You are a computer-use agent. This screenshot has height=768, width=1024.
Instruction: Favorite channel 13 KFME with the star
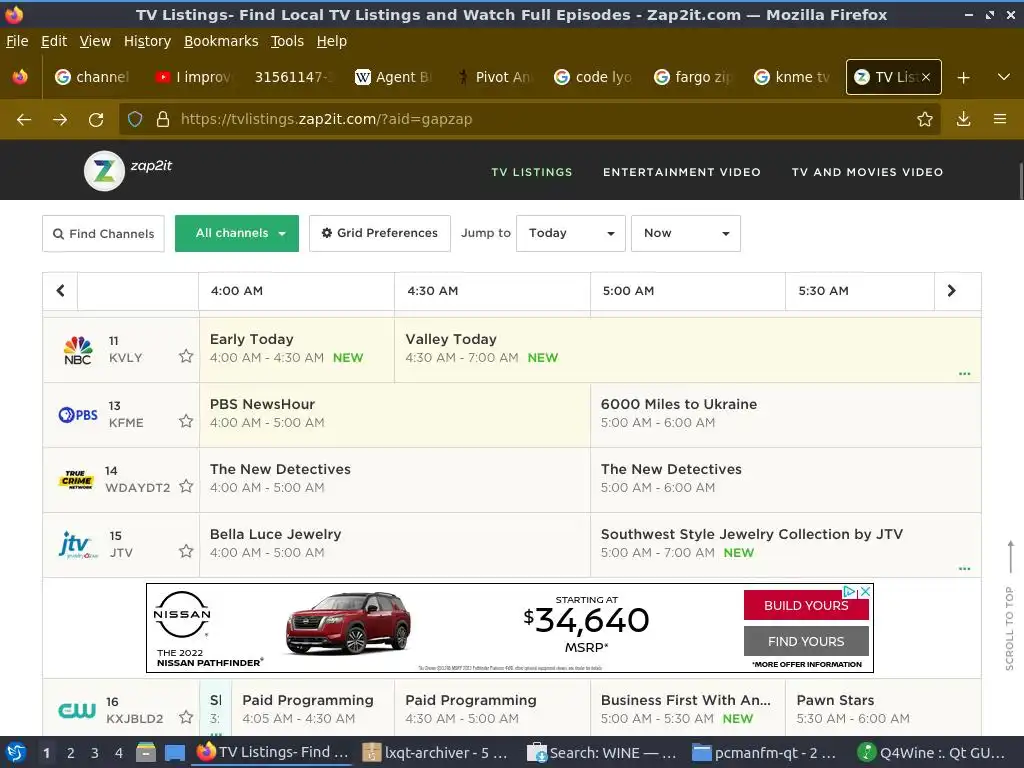pos(186,421)
